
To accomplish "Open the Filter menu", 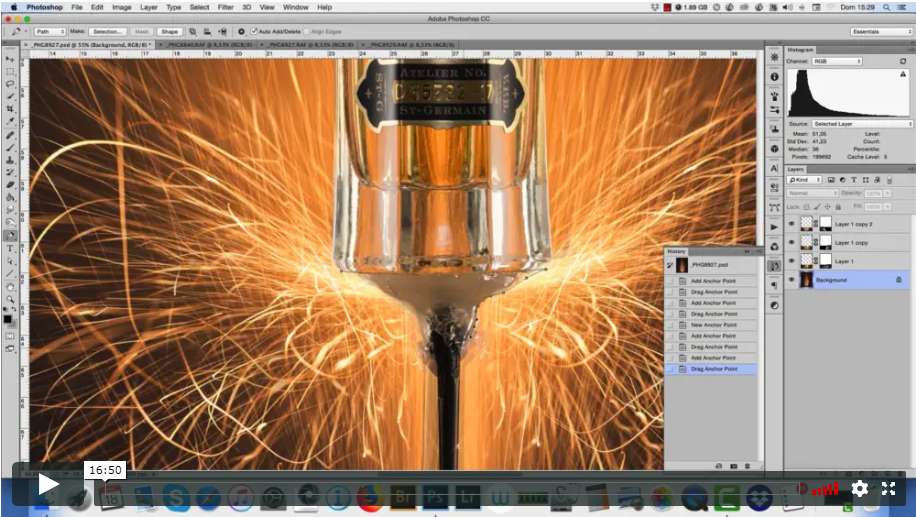I will (x=225, y=7).
